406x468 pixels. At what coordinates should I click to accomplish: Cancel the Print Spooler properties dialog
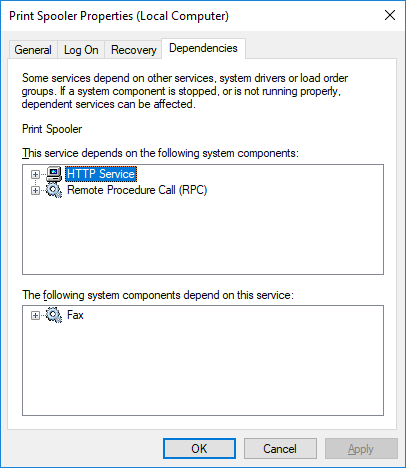tap(280, 449)
